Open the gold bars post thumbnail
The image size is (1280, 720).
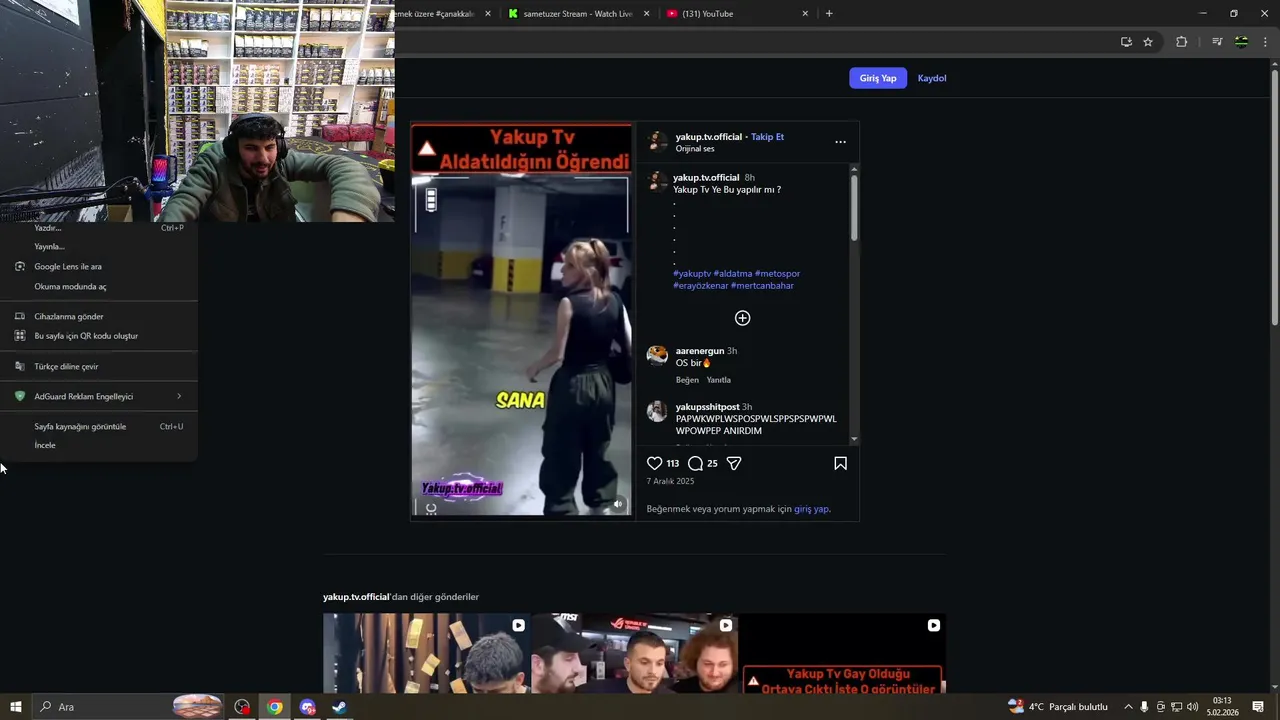coord(426,654)
